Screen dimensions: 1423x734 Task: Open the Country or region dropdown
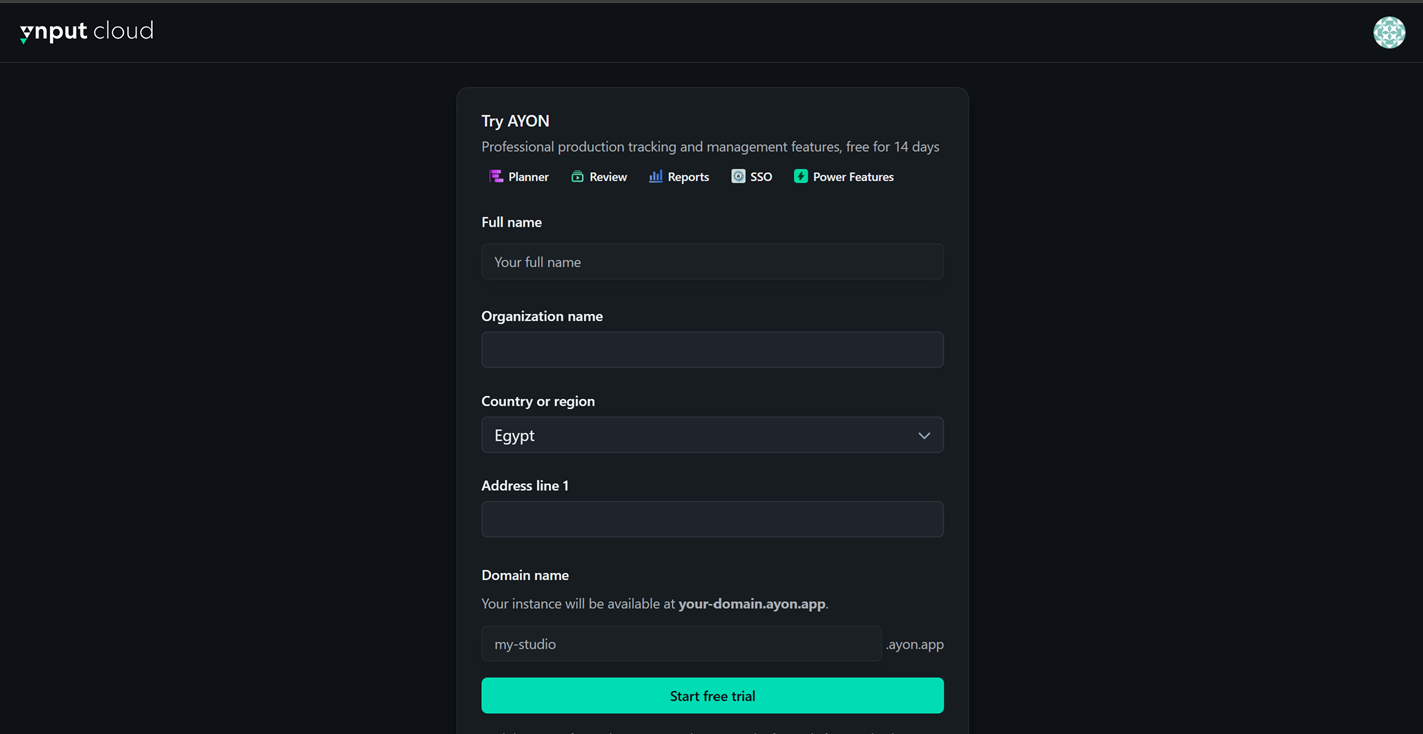point(712,435)
